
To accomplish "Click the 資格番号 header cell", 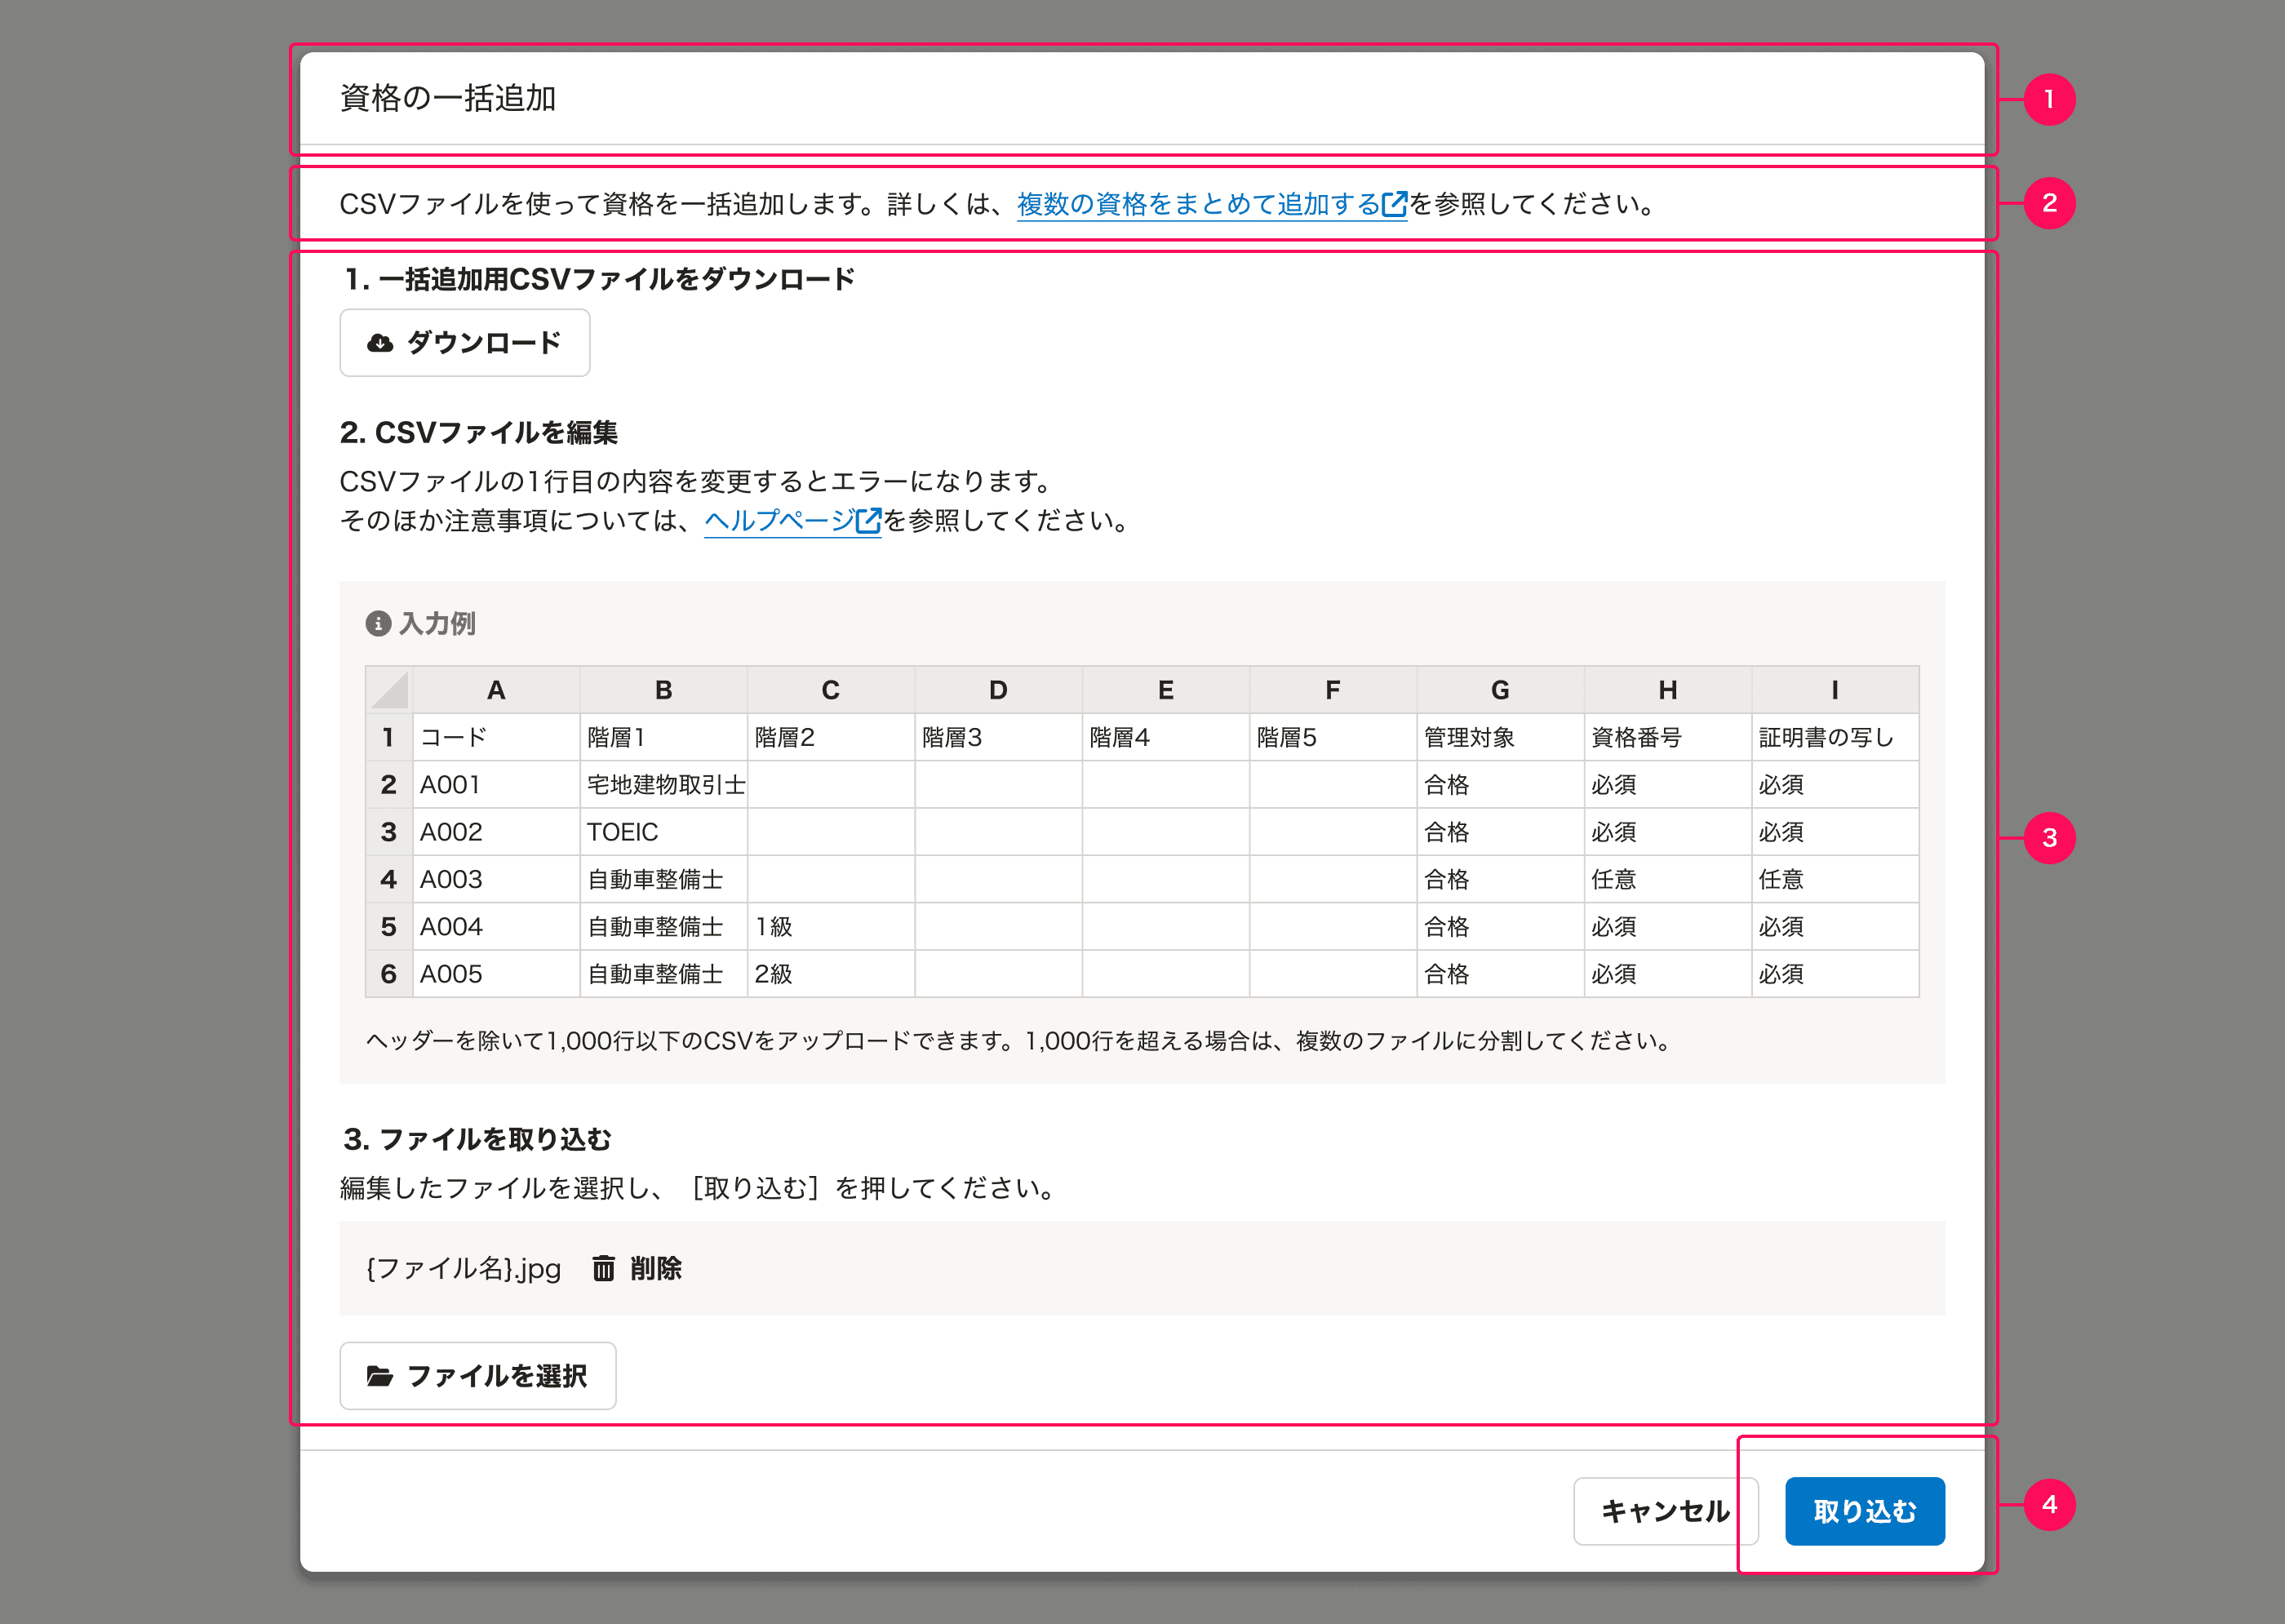I will pos(1668,737).
